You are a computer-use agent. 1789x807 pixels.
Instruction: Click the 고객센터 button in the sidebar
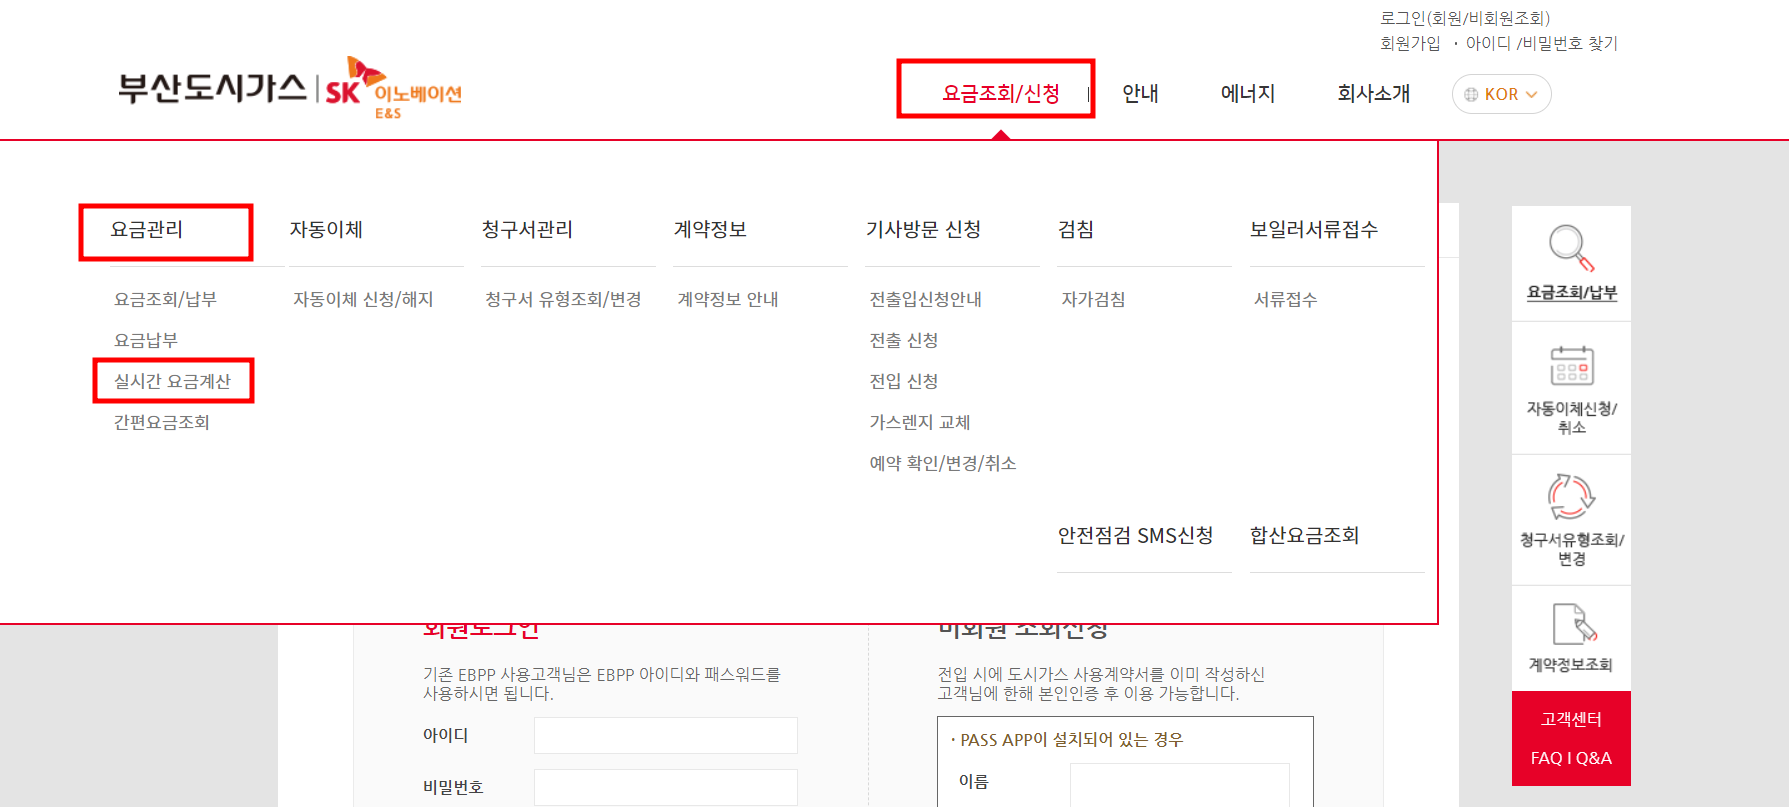[1571, 719]
